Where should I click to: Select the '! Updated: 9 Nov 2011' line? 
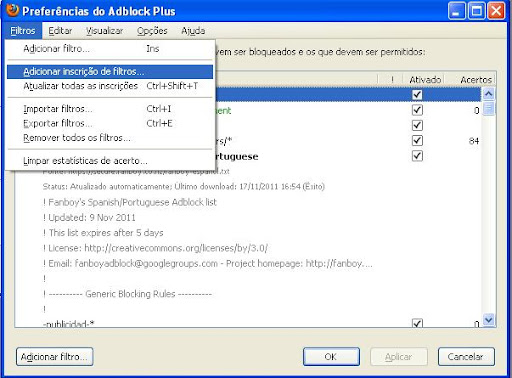(x=89, y=218)
